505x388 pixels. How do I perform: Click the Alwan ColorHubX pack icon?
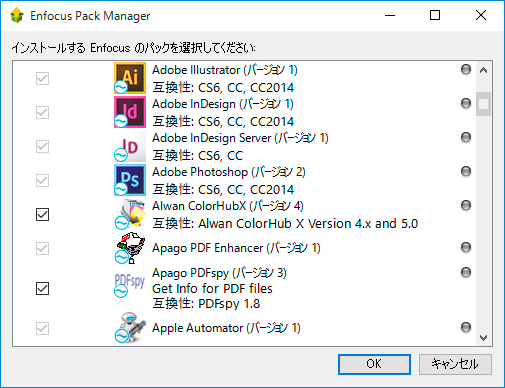click(x=130, y=214)
